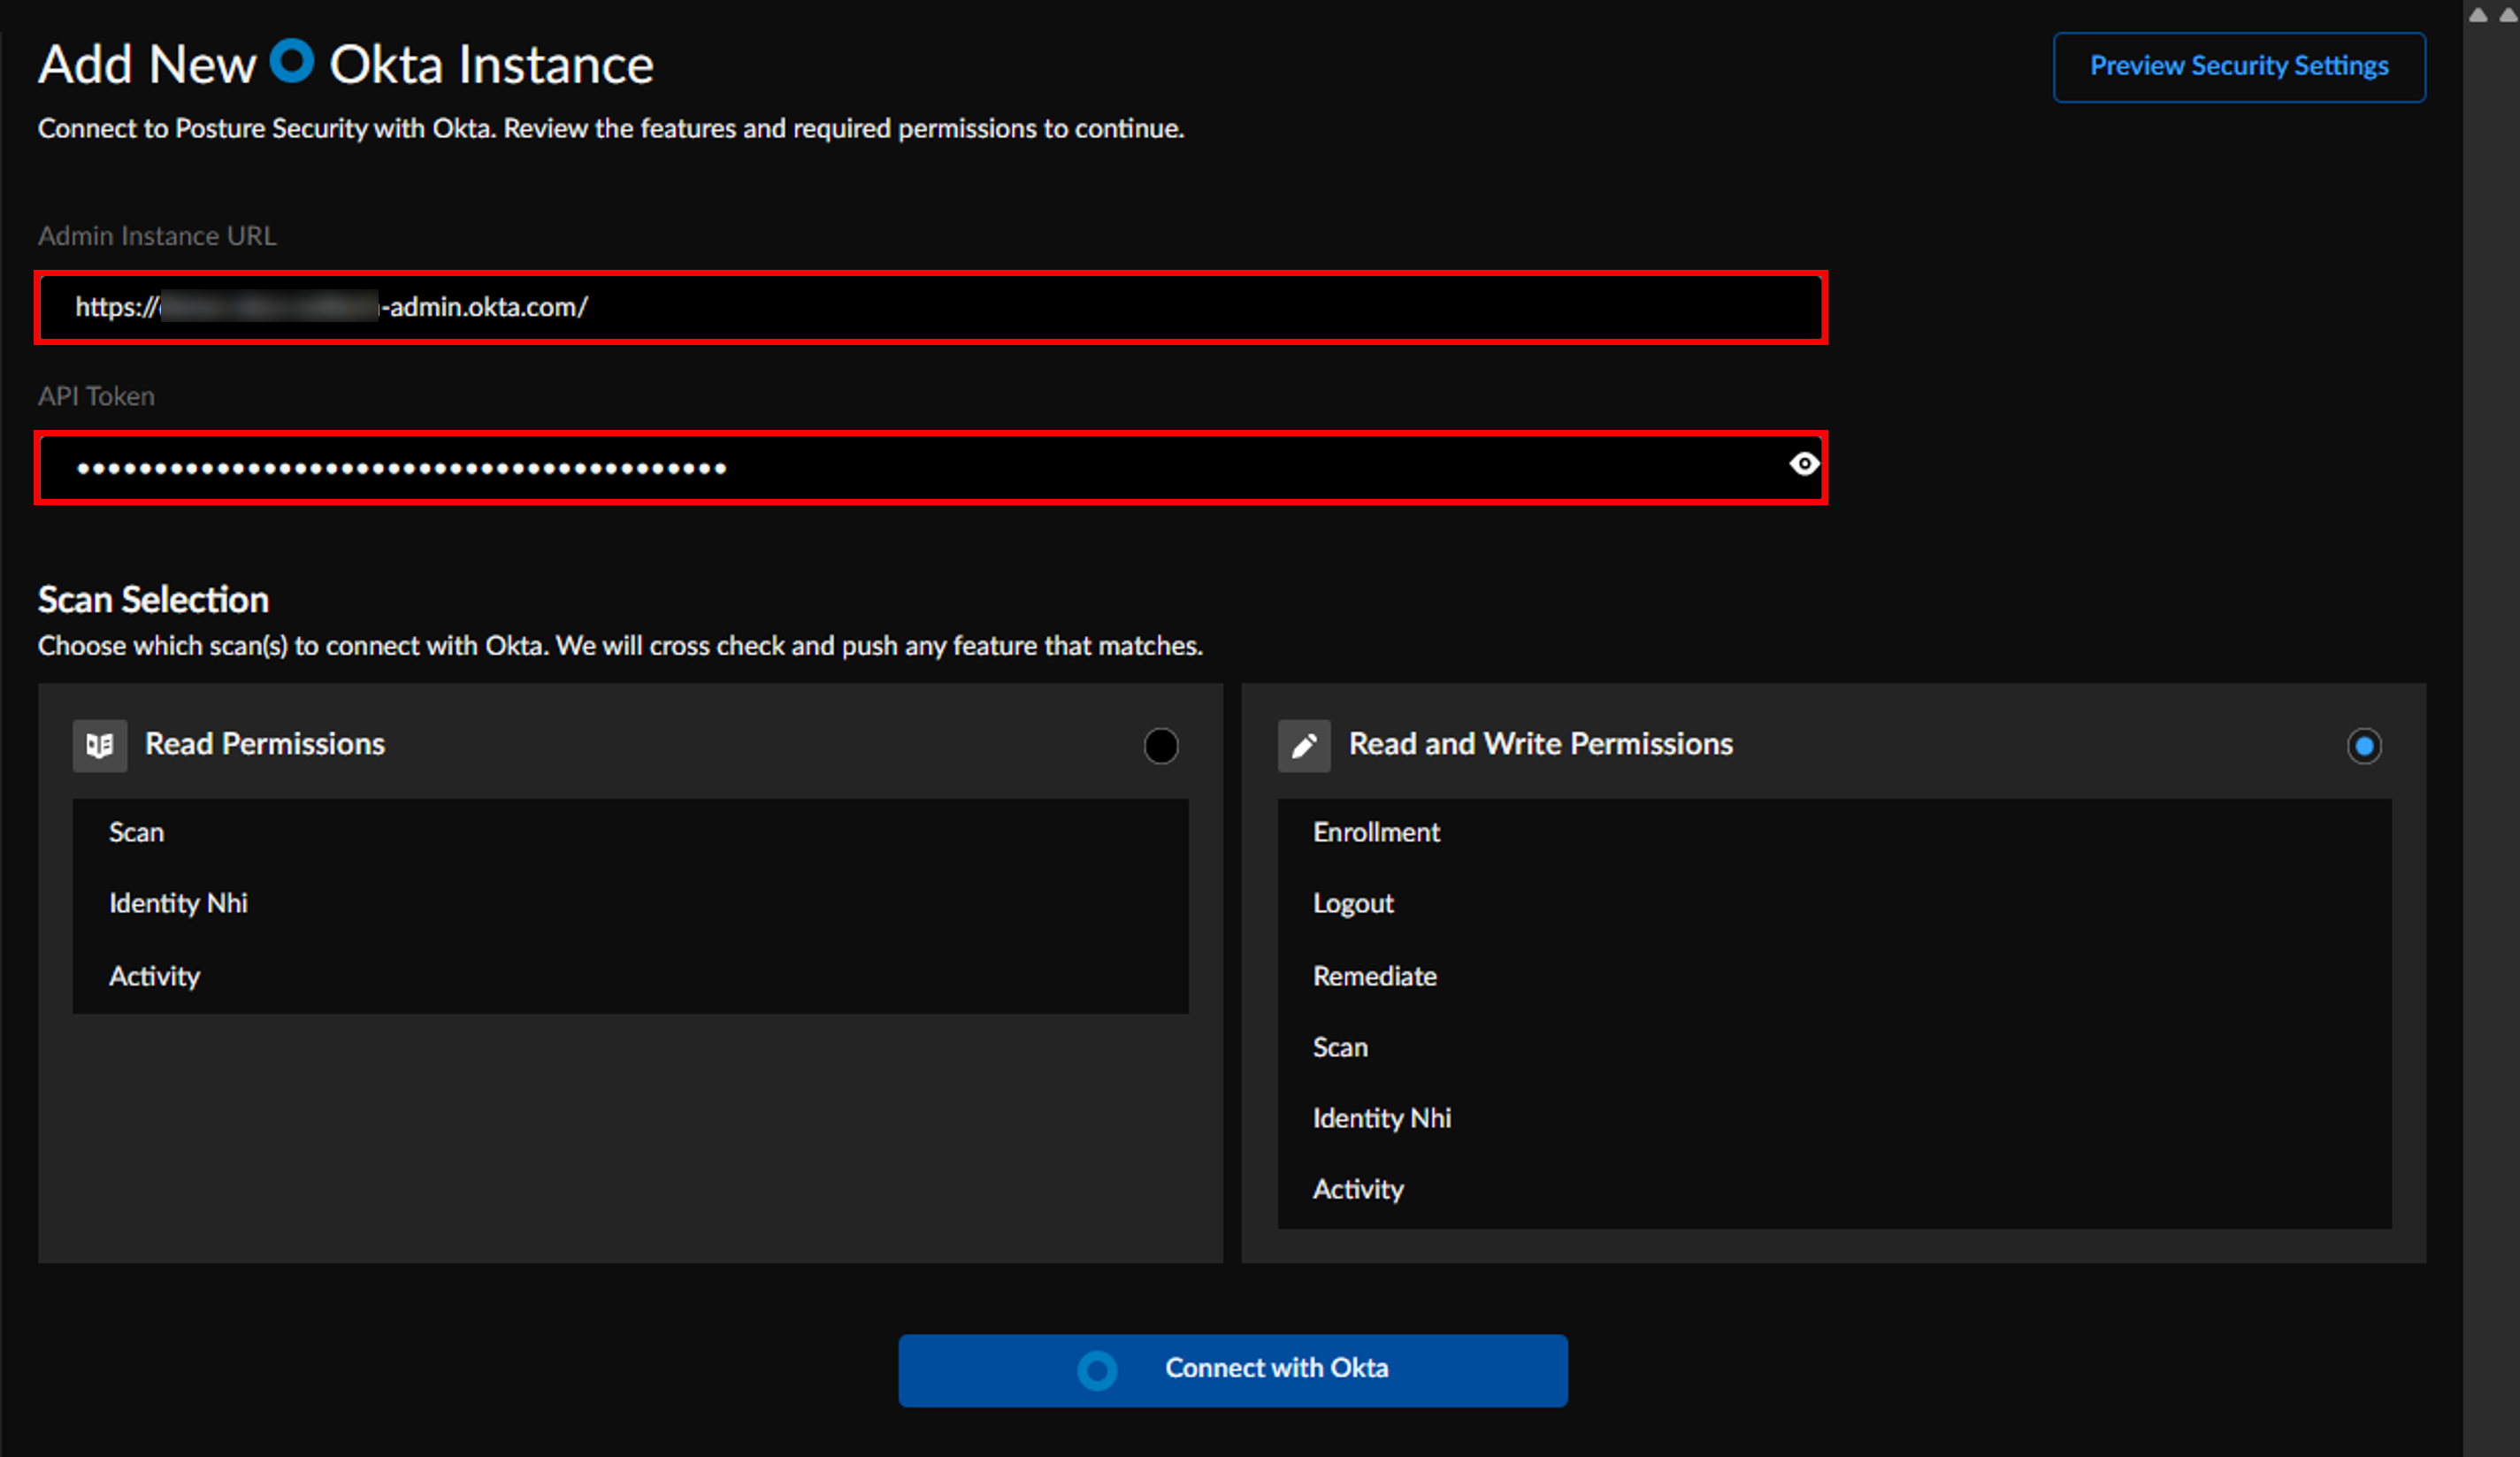Click the 'API Token' label
Viewport: 2520px width, 1457px height.
coord(96,396)
